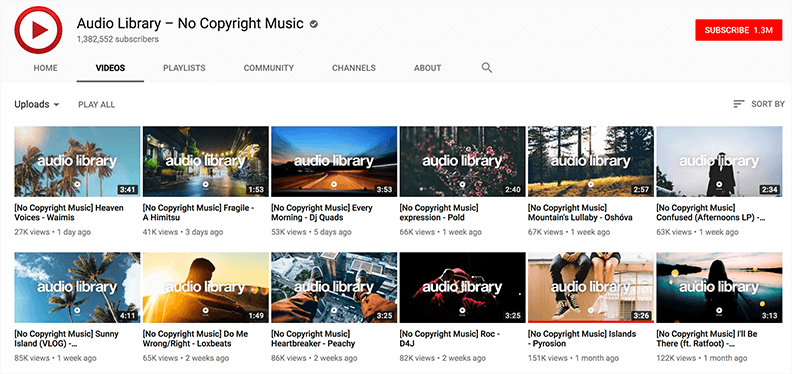
Task: Open the channel search magnifier icon
Action: click(x=486, y=68)
